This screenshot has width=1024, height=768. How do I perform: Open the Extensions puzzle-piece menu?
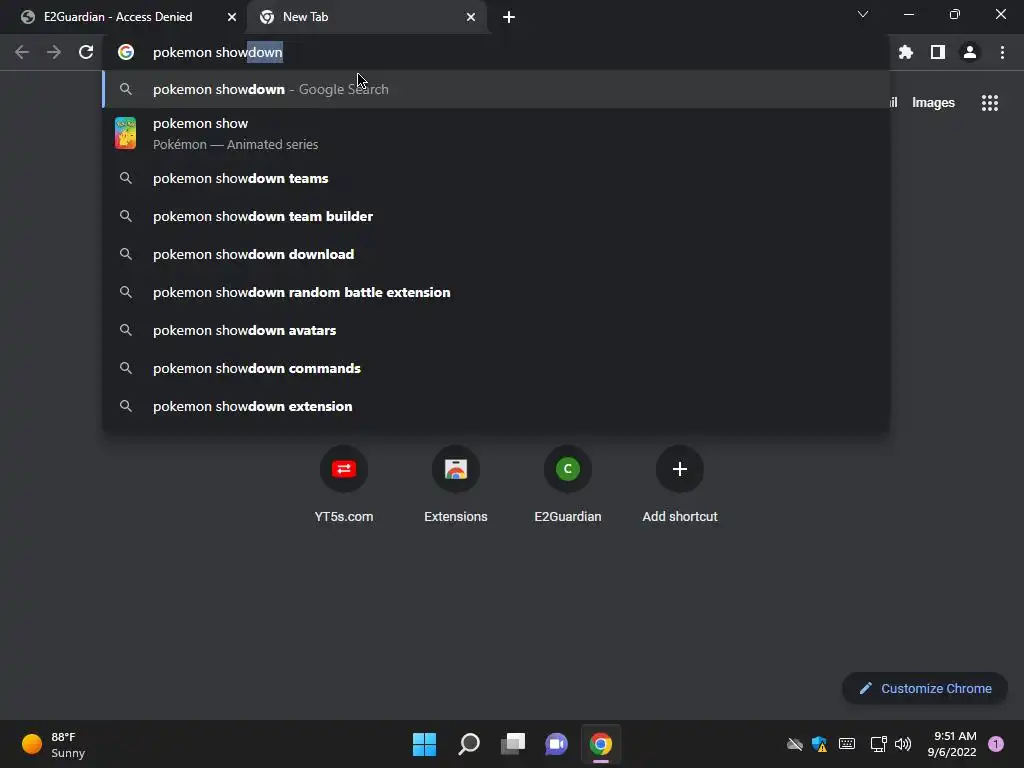tap(905, 52)
